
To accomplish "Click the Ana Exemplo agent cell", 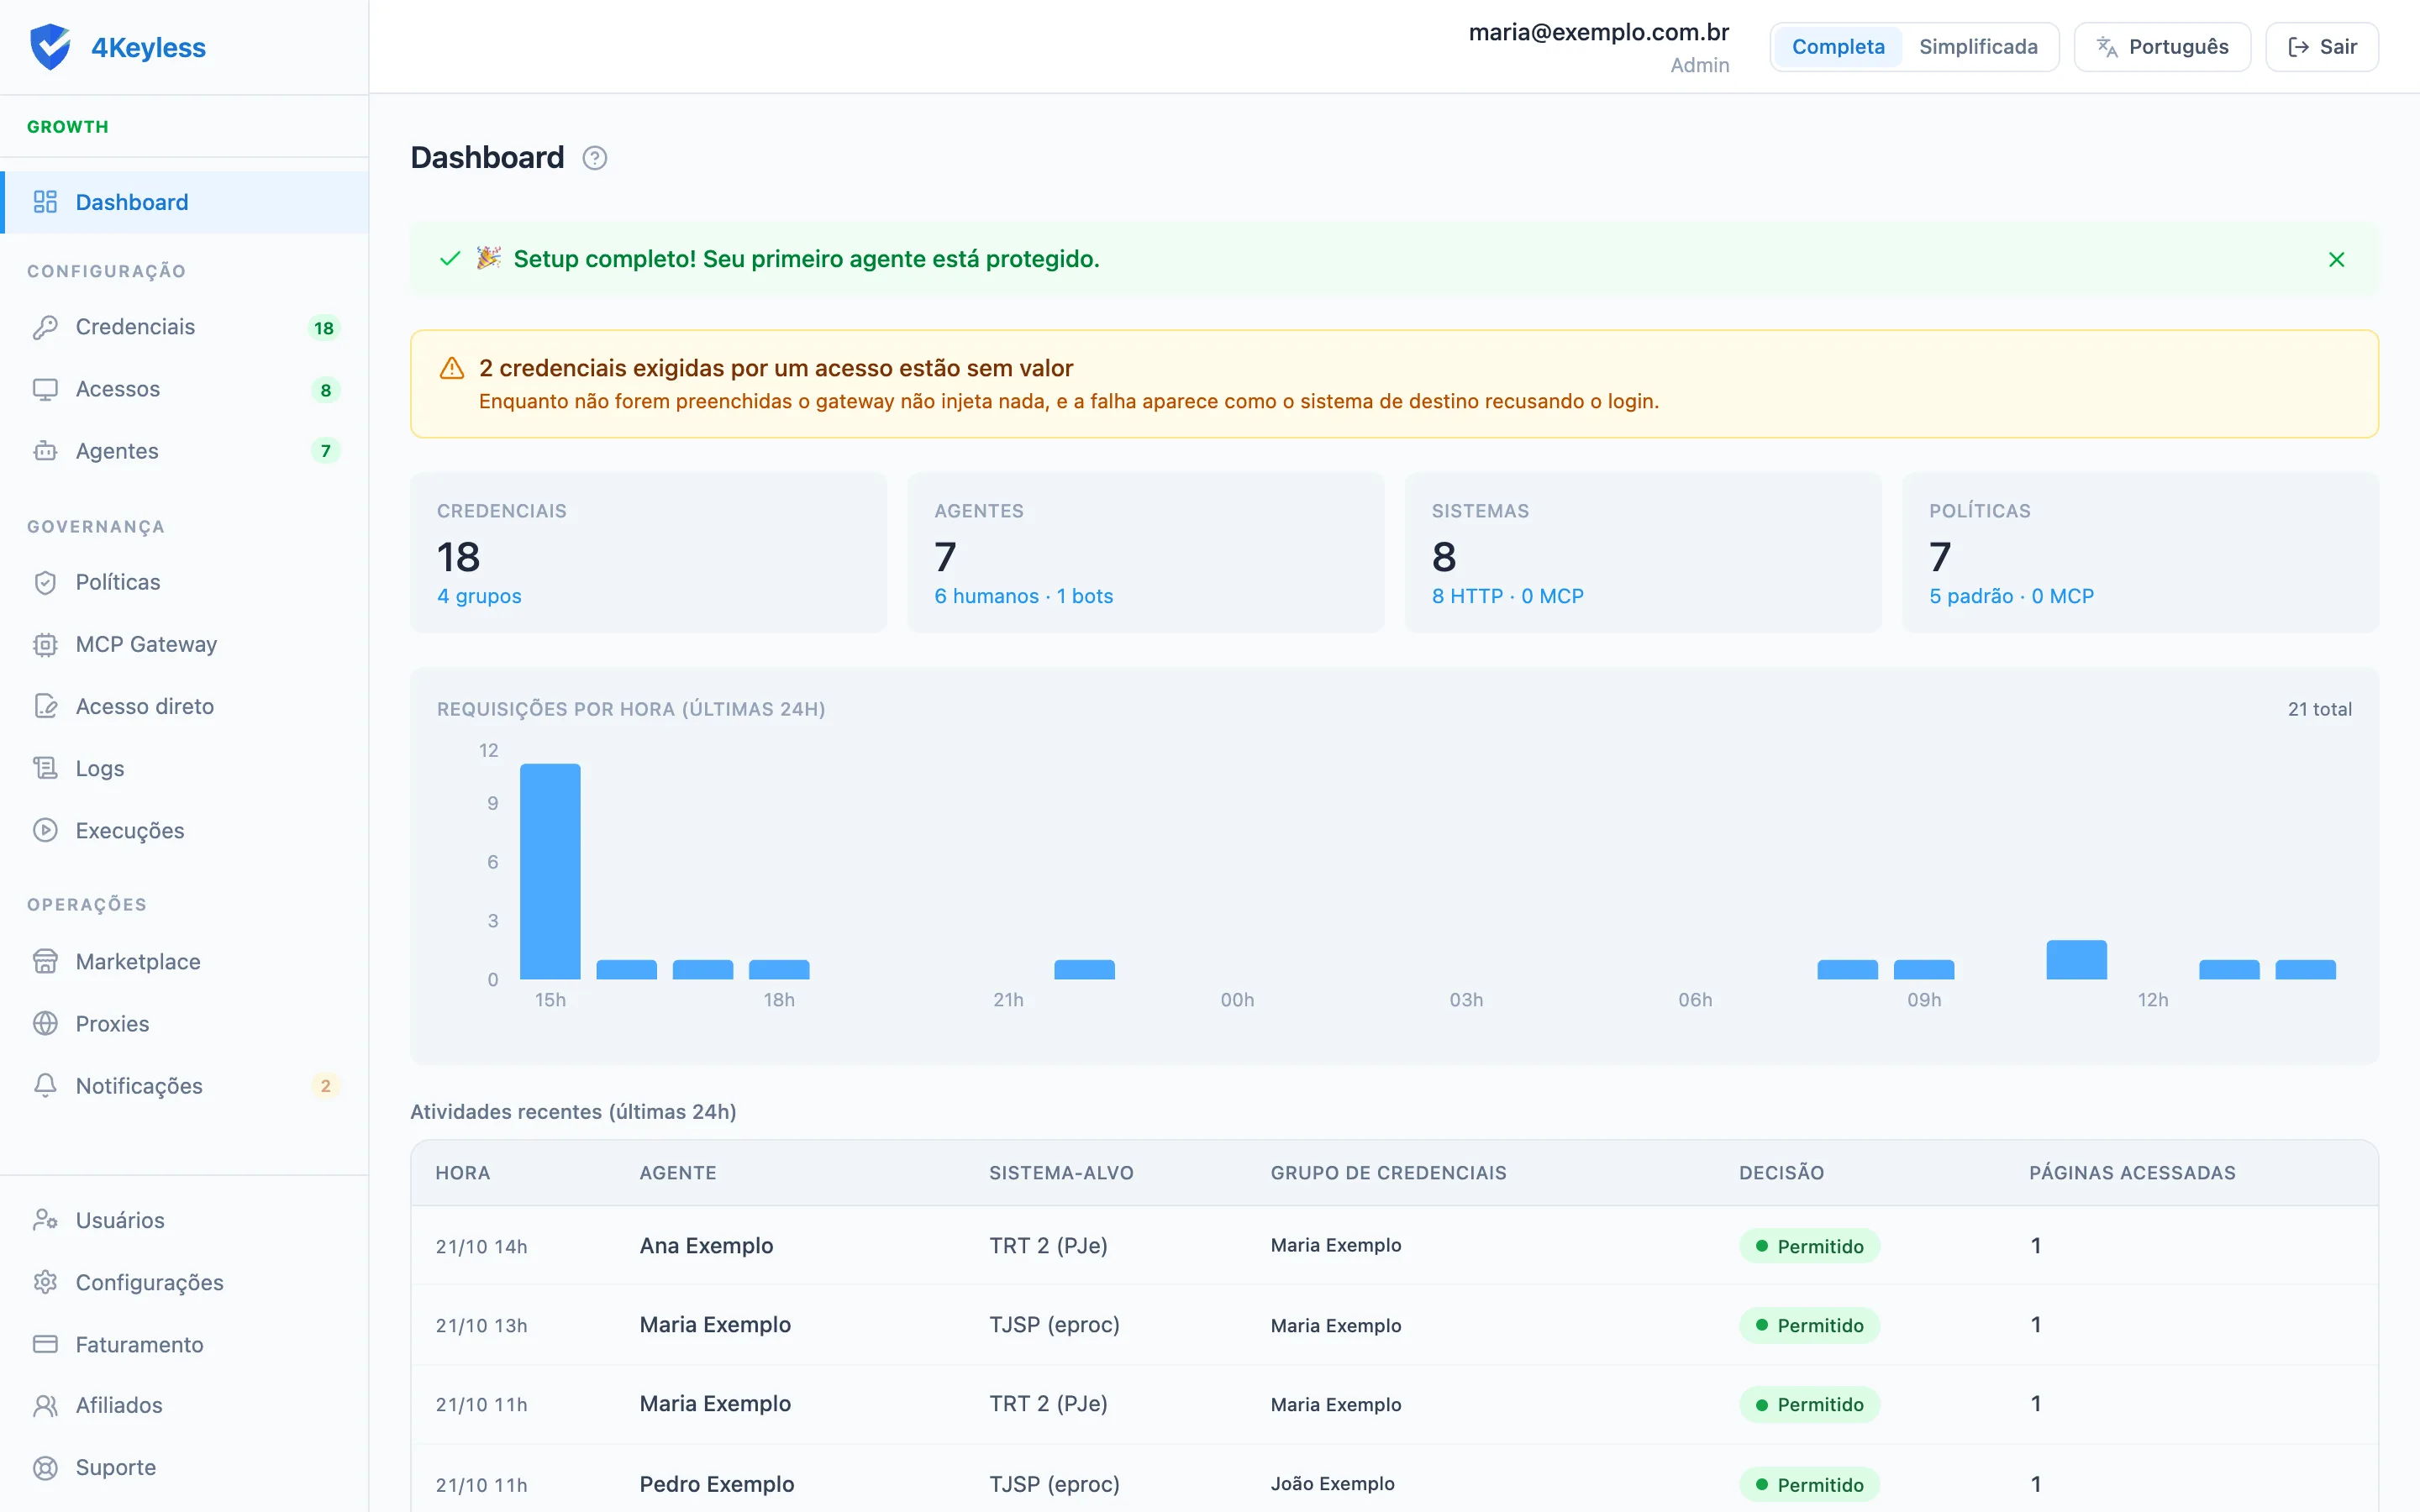I will [x=706, y=1245].
